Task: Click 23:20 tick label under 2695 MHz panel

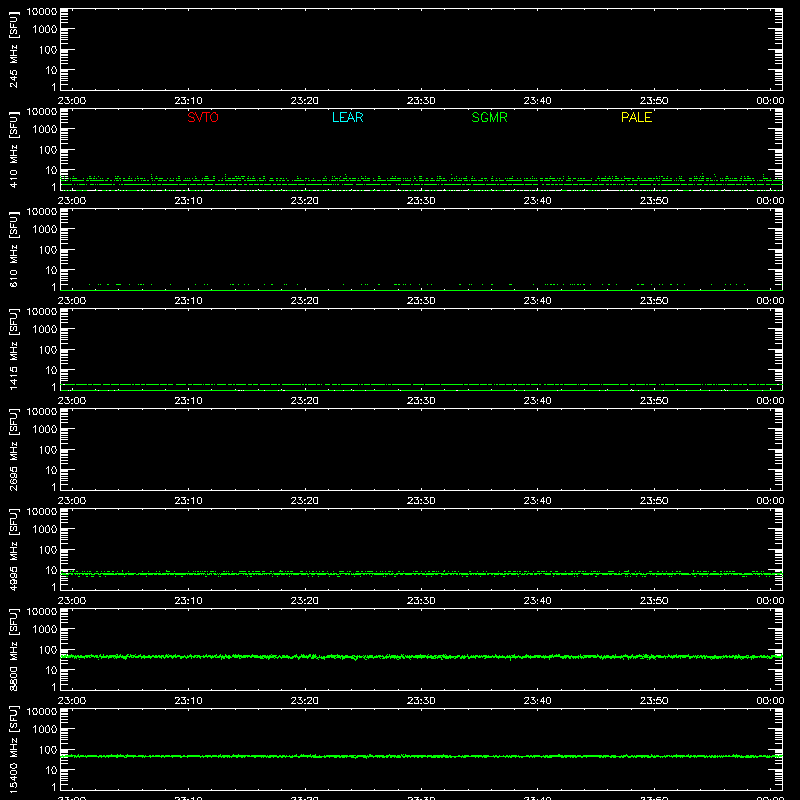Action: (305, 501)
